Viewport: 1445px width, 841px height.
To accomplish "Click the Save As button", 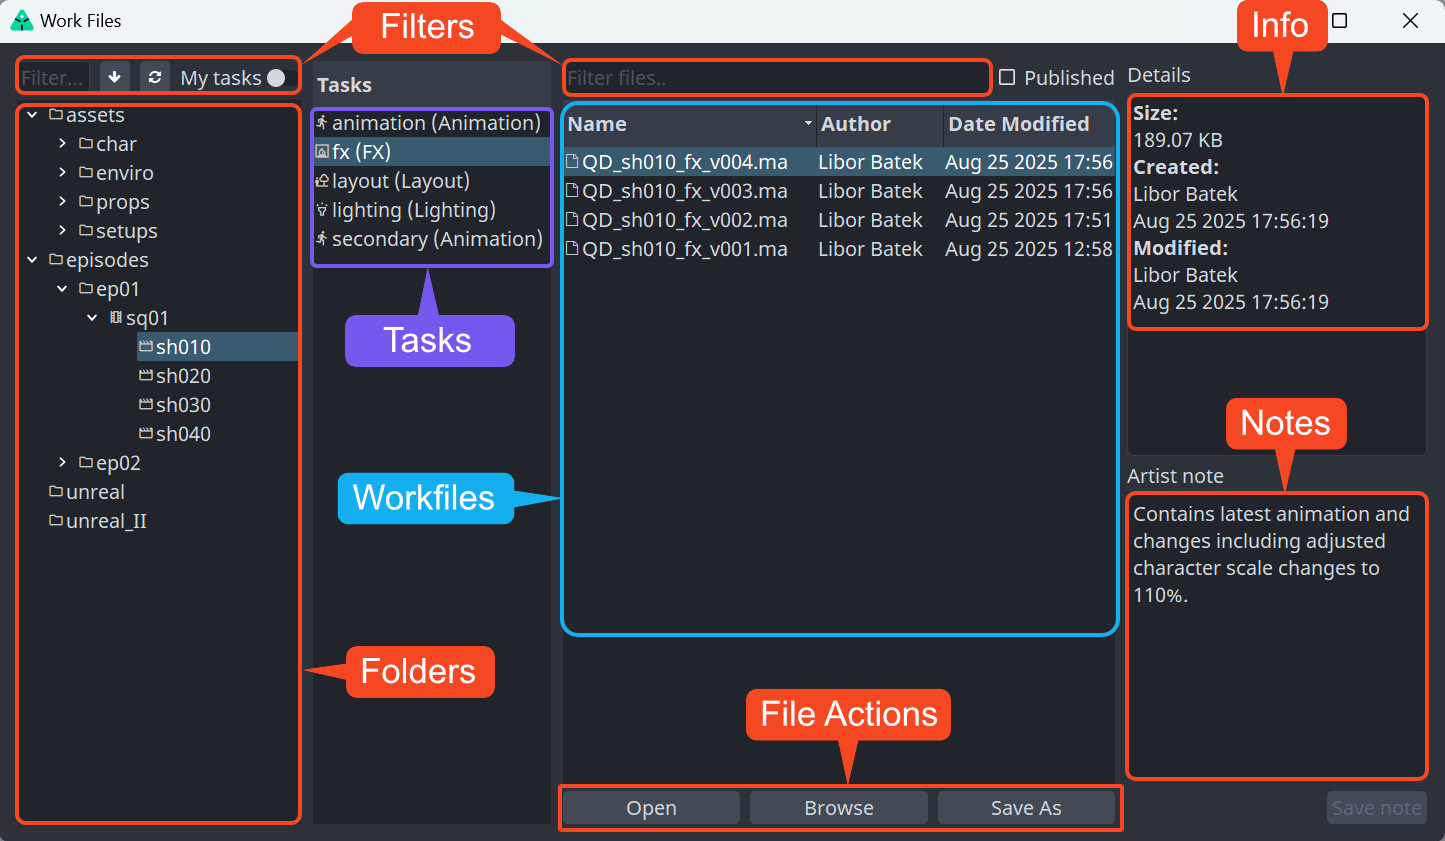I will 1025,808.
